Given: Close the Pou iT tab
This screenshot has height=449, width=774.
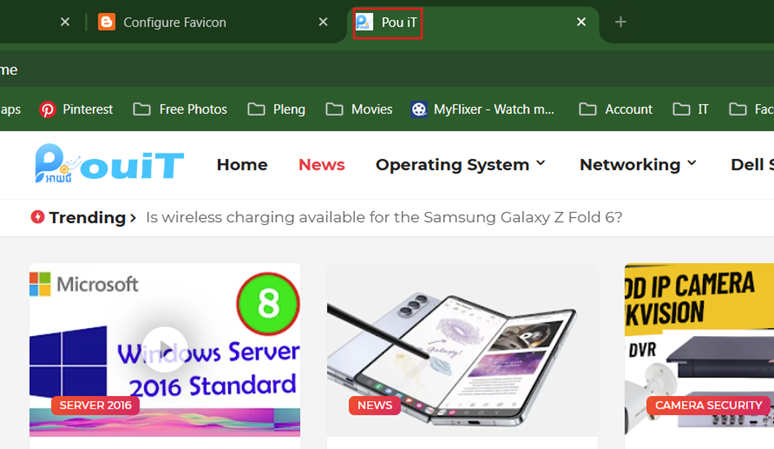Looking at the screenshot, I should [581, 22].
